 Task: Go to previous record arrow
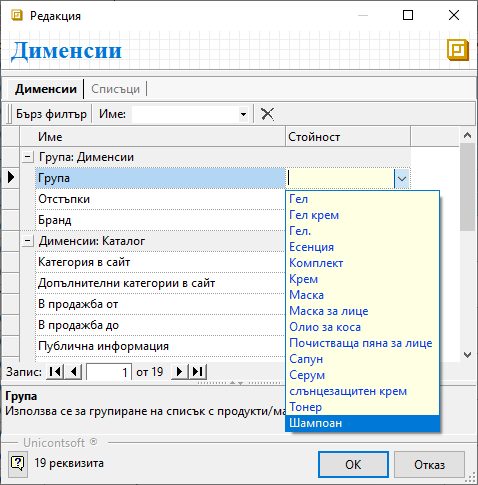74,372
